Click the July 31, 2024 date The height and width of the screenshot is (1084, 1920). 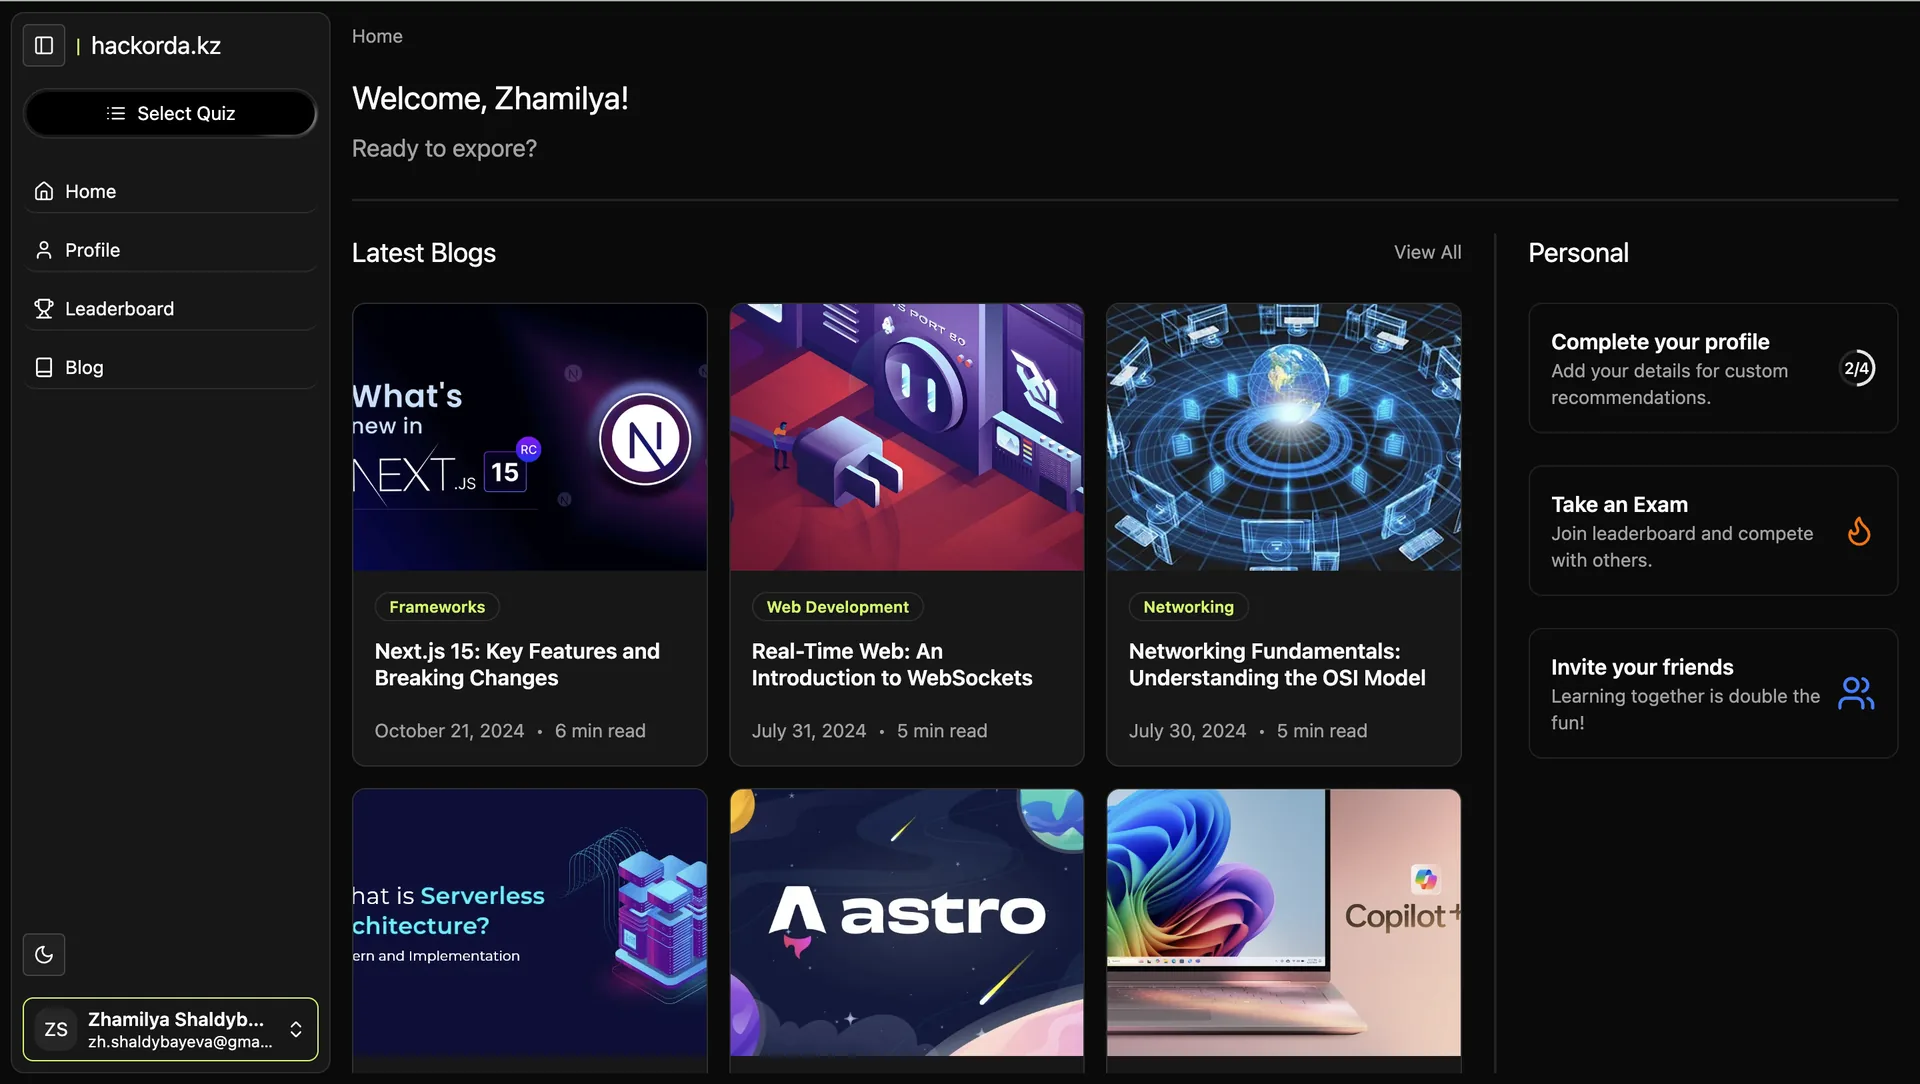[x=809, y=731]
